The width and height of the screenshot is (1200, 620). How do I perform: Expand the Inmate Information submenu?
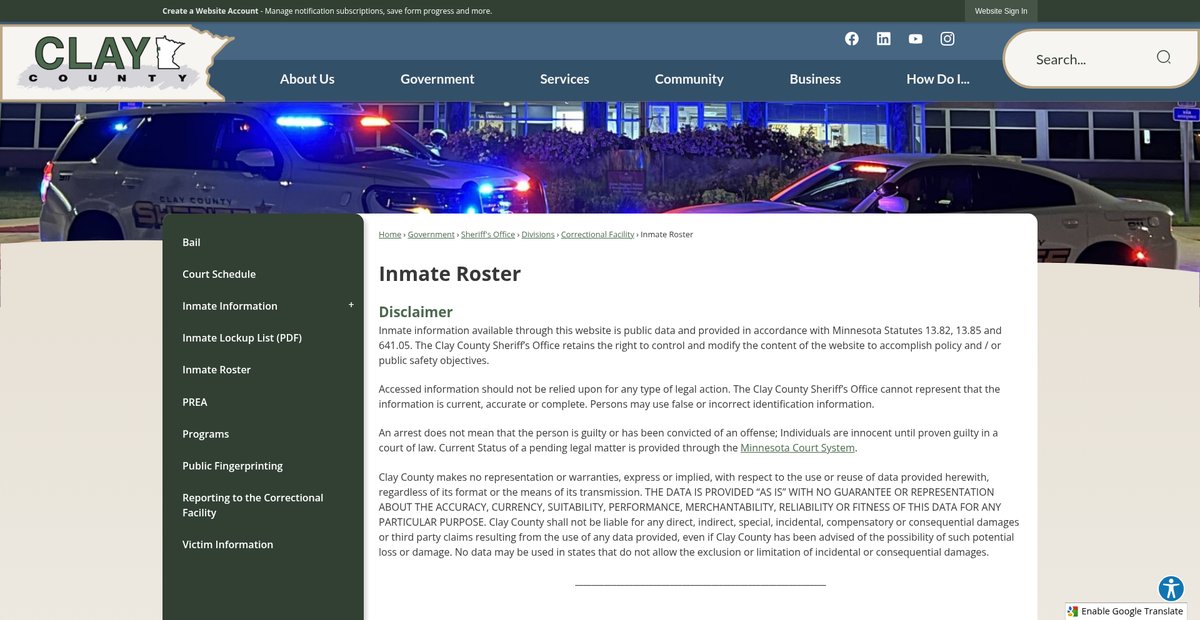point(351,305)
